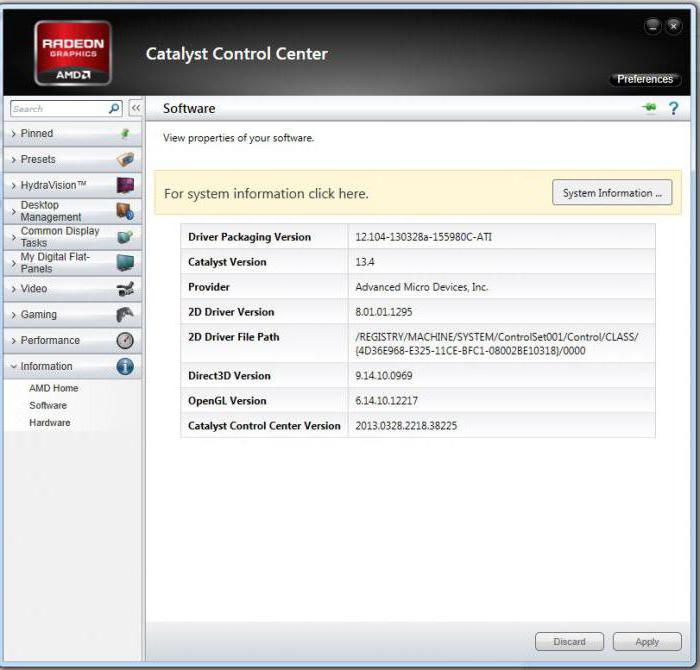Close the Catalyst Control Center window
Screen dimensions: 700x670
coord(674,26)
